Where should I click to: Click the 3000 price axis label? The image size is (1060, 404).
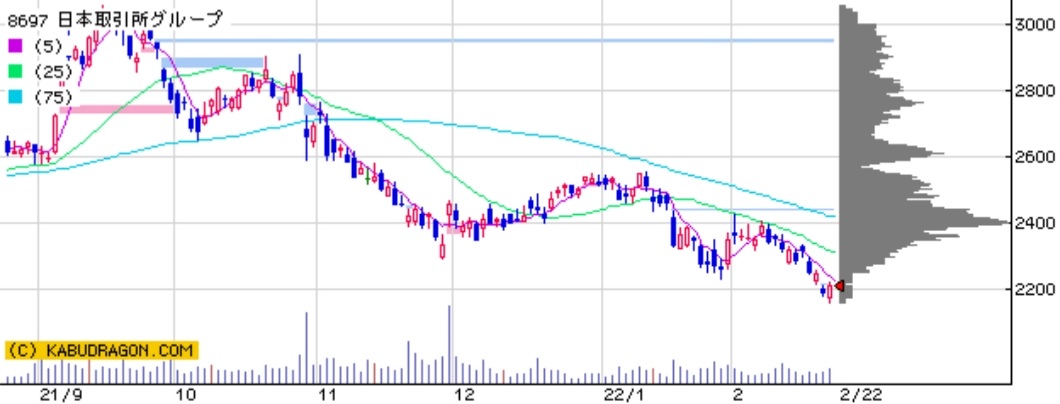(x=1035, y=25)
